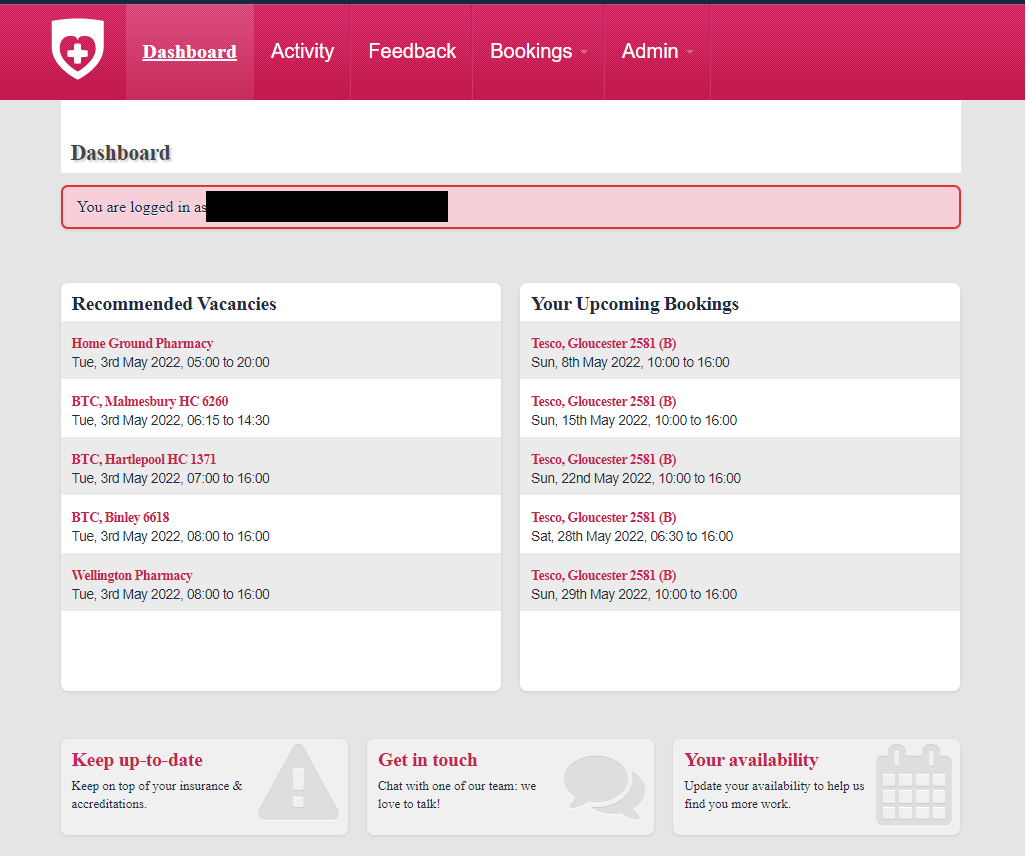Expand the Bookings dropdown menu
The height and width of the screenshot is (856, 1026).
(x=538, y=51)
